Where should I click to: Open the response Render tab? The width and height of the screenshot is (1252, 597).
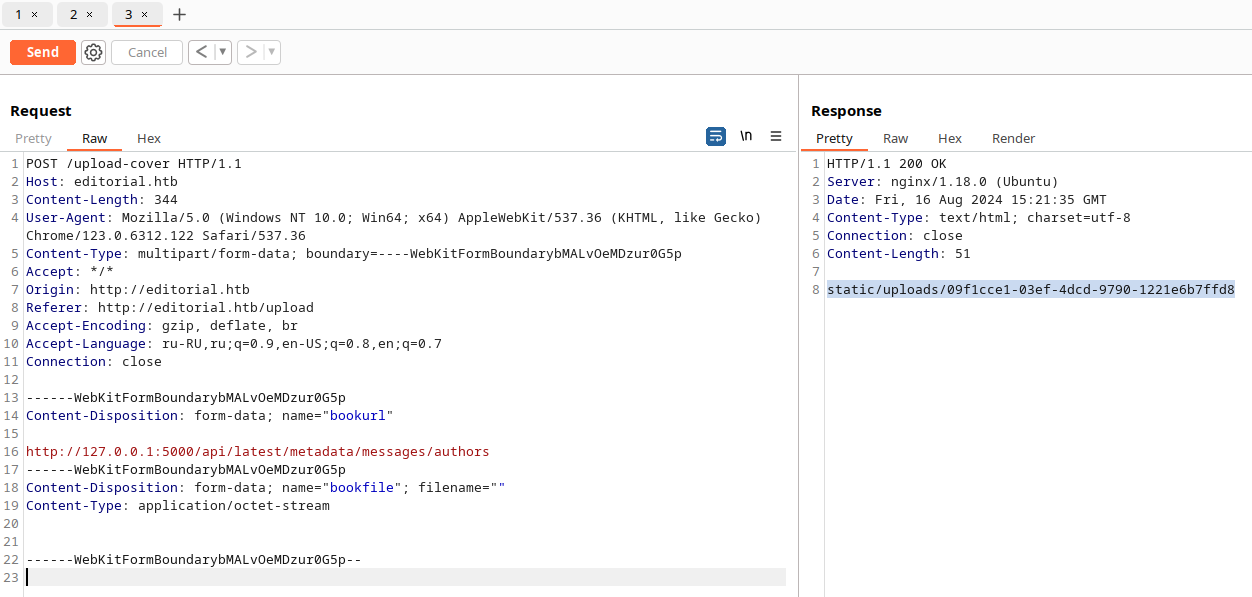[x=1013, y=138]
